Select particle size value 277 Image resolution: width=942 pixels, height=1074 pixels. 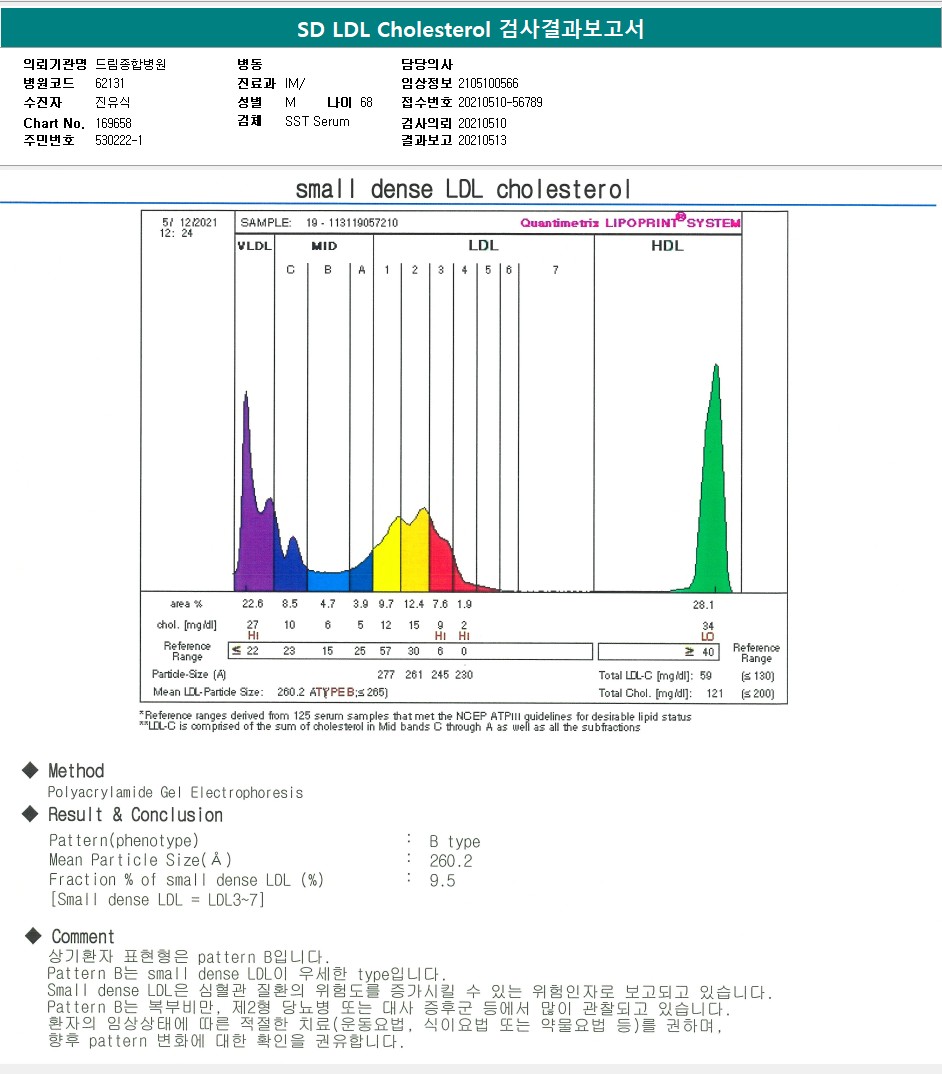[386, 675]
